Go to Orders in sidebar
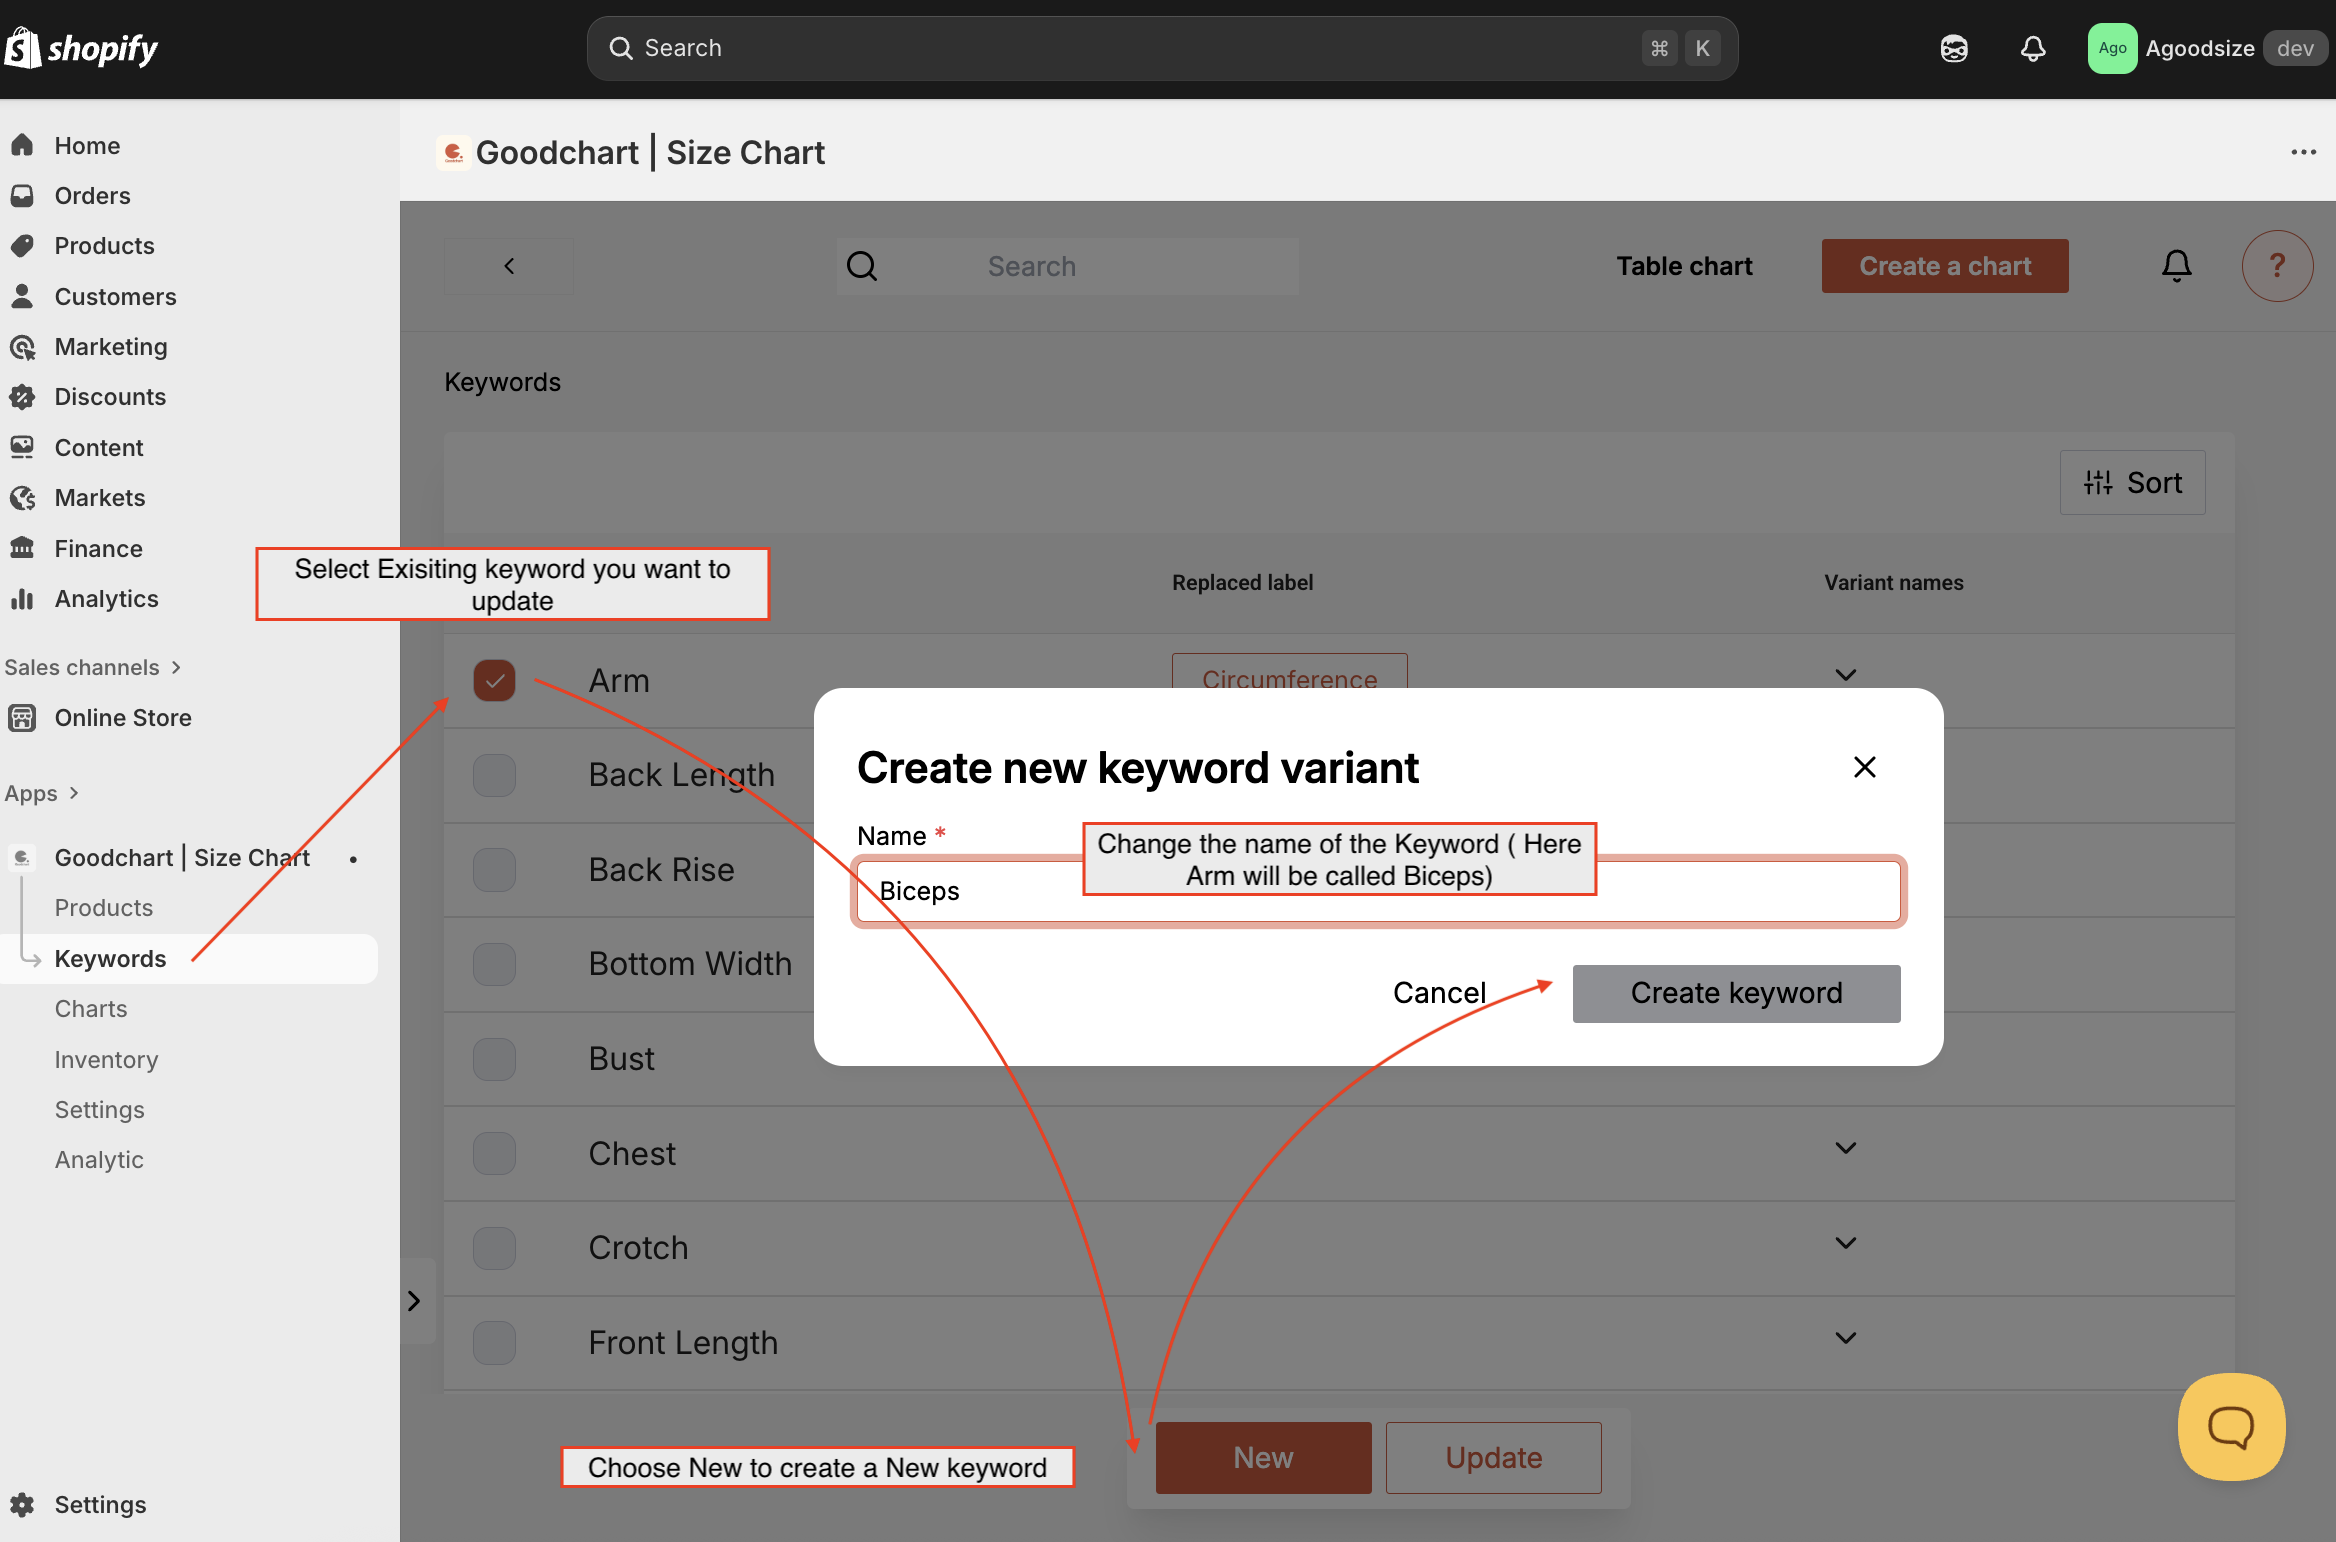The height and width of the screenshot is (1542, 2336). [x=92, y=195]
